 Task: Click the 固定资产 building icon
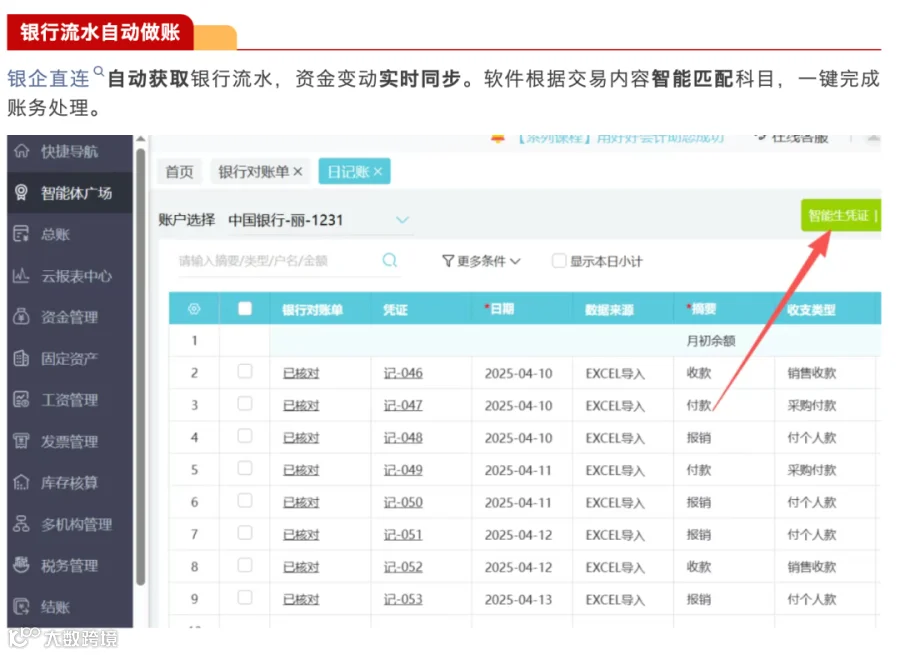click(x=21, y=358)
